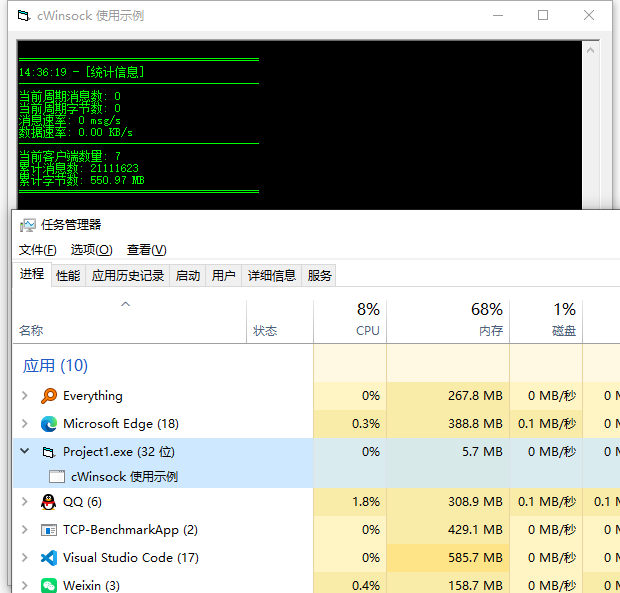Screen dimensions: 620x593
Task: Switch to the 进程 tab
Action: pos(32,274)
